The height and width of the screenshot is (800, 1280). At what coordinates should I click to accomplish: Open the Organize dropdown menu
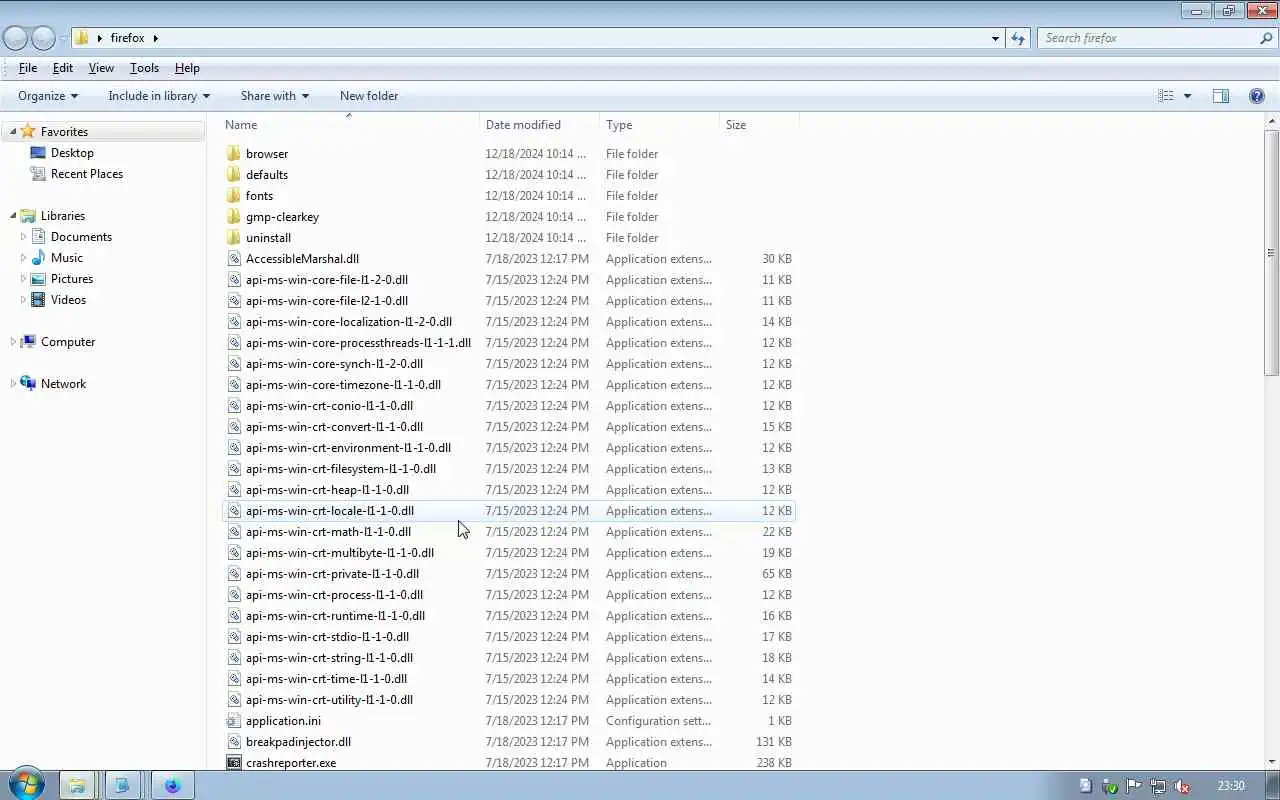click(48, 96)
